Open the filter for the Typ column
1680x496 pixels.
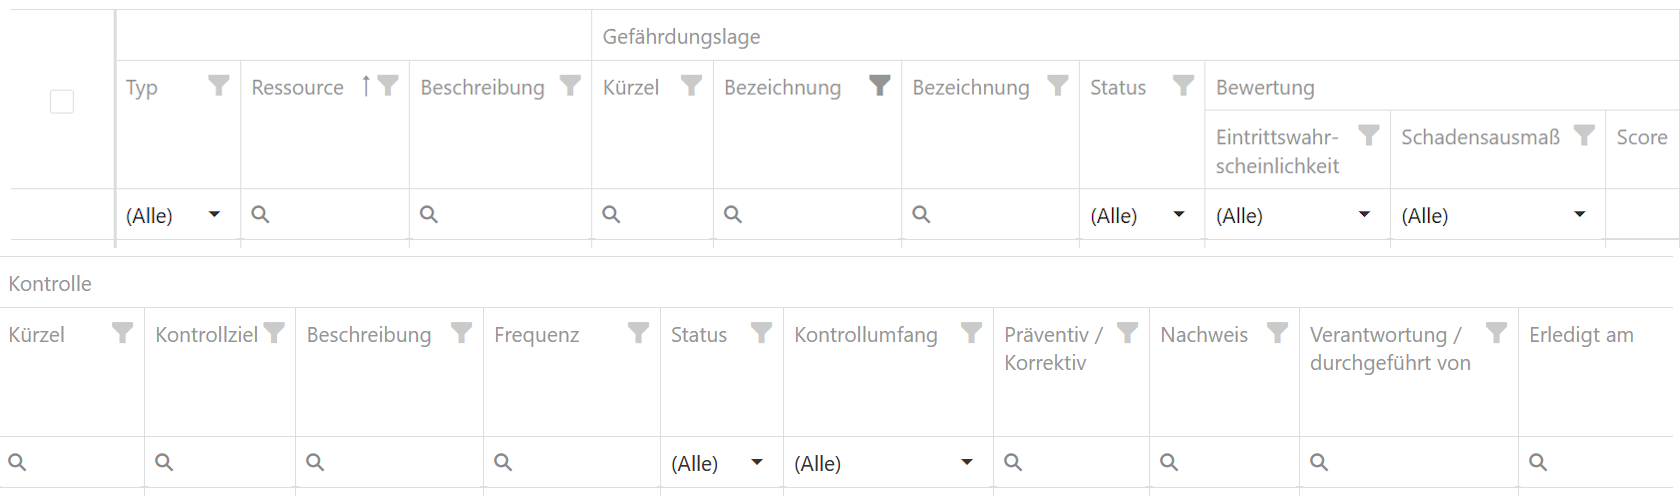[218, 86]
